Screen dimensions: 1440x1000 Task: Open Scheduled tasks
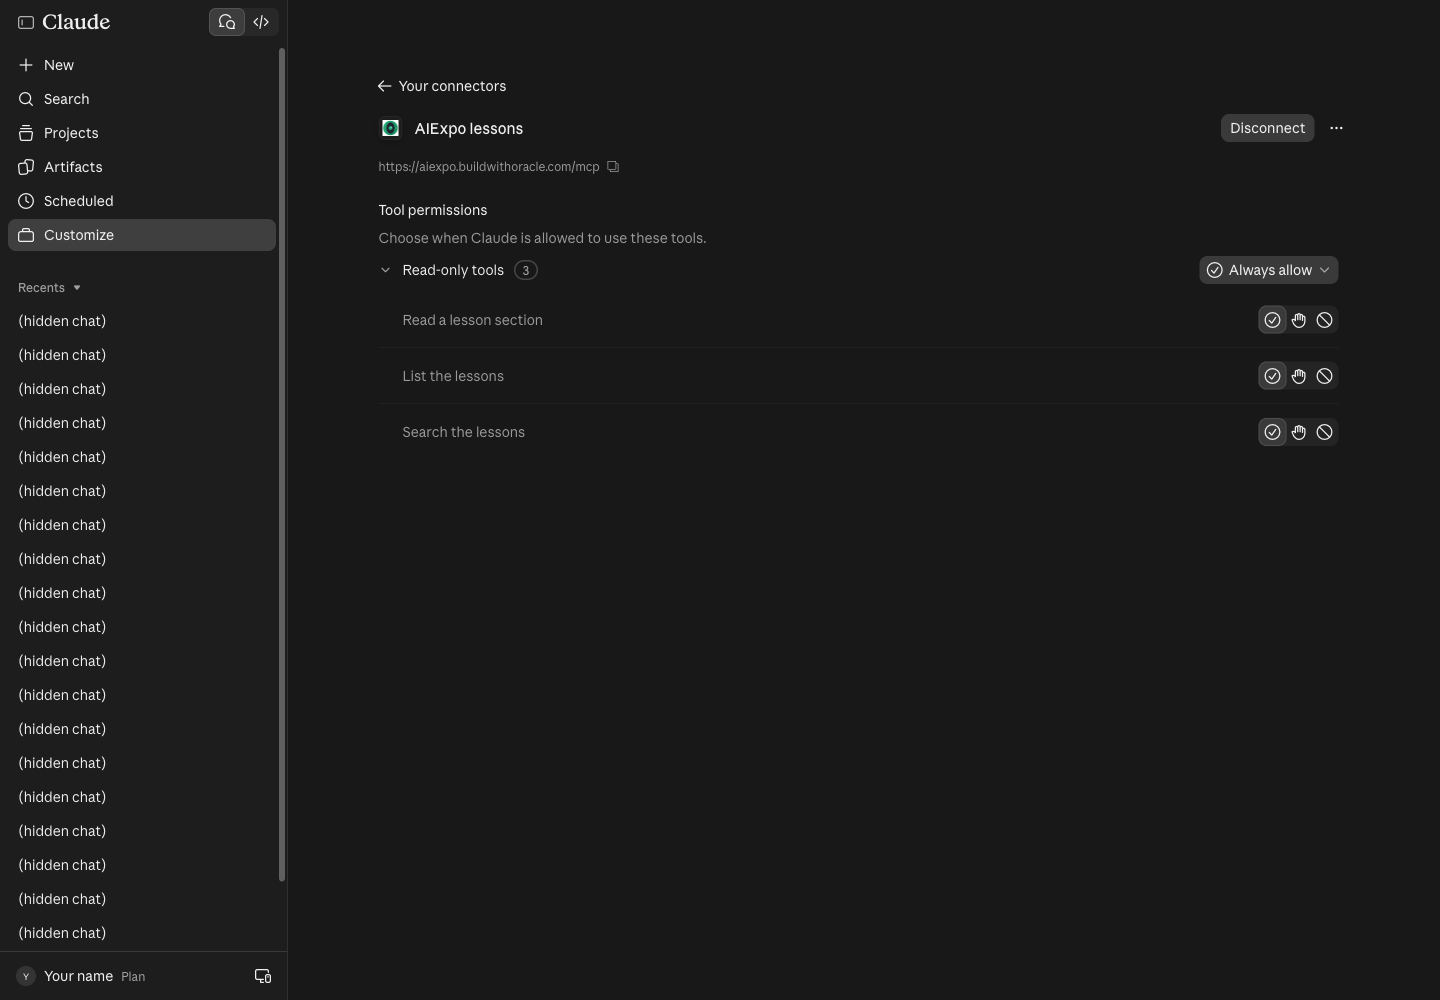click(142, 201)
